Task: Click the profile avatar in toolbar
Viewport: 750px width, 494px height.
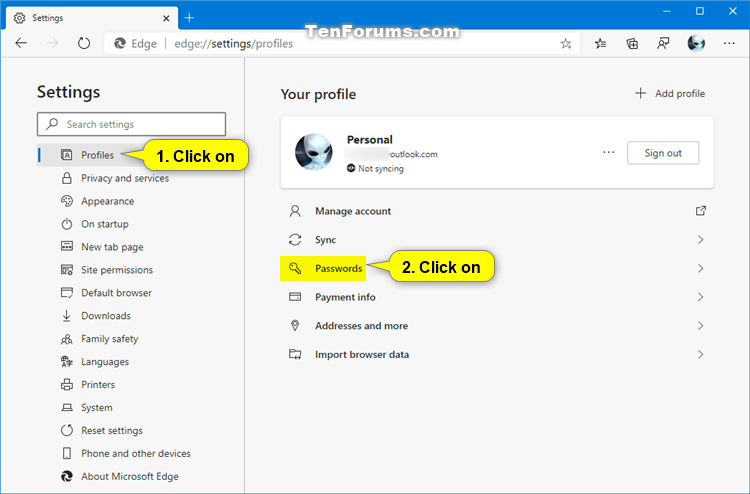Action: click(696, 44)
